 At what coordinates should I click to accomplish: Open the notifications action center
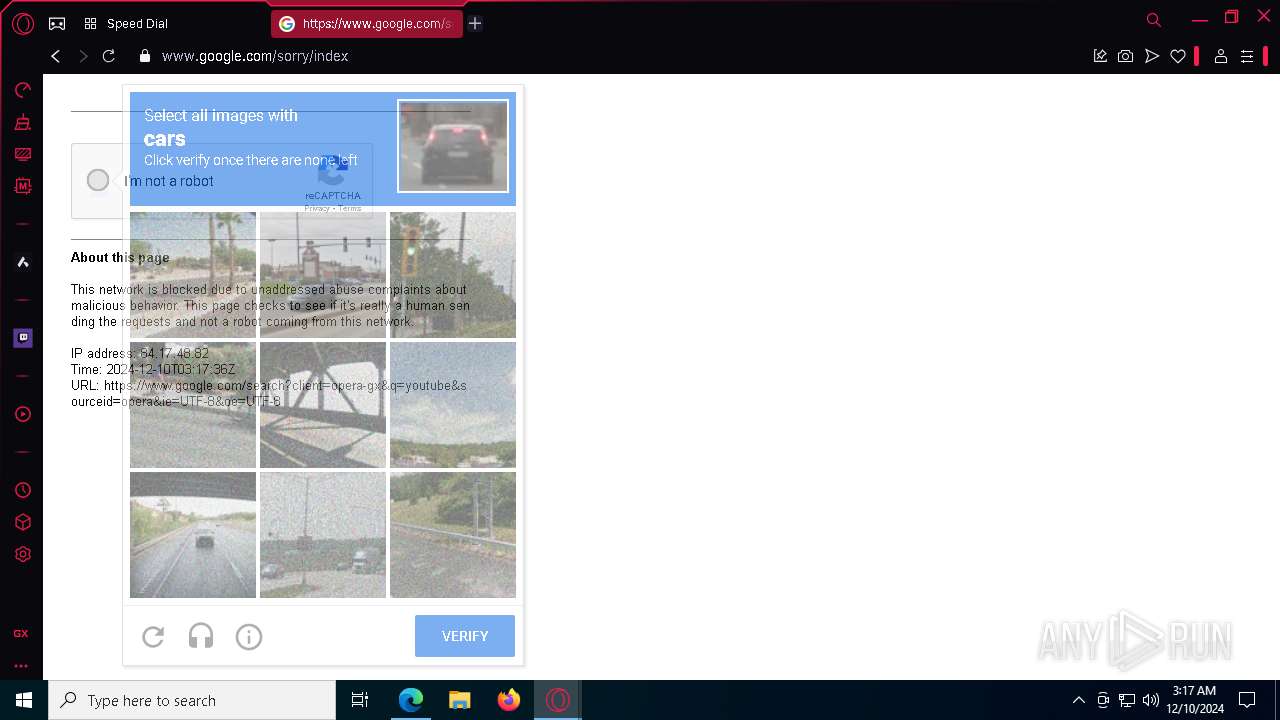(1247, 700)
